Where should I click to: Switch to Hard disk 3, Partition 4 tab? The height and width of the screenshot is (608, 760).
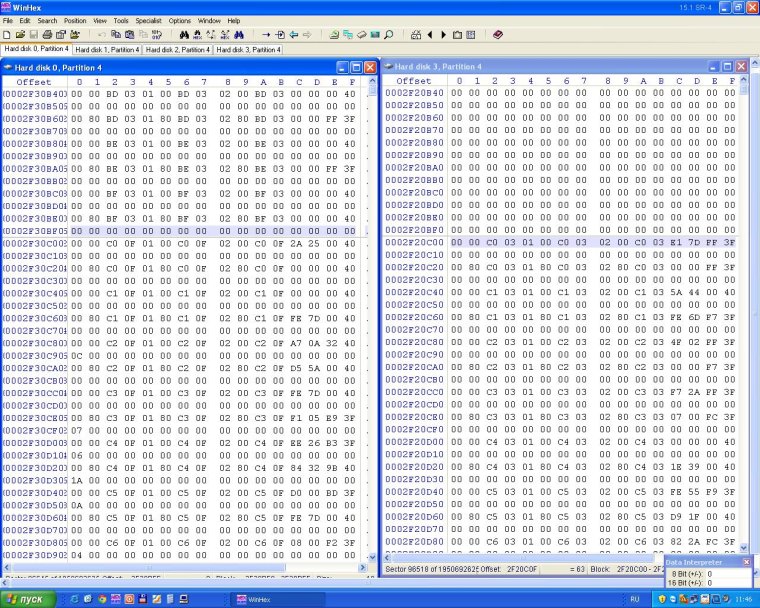pos(248,49)
